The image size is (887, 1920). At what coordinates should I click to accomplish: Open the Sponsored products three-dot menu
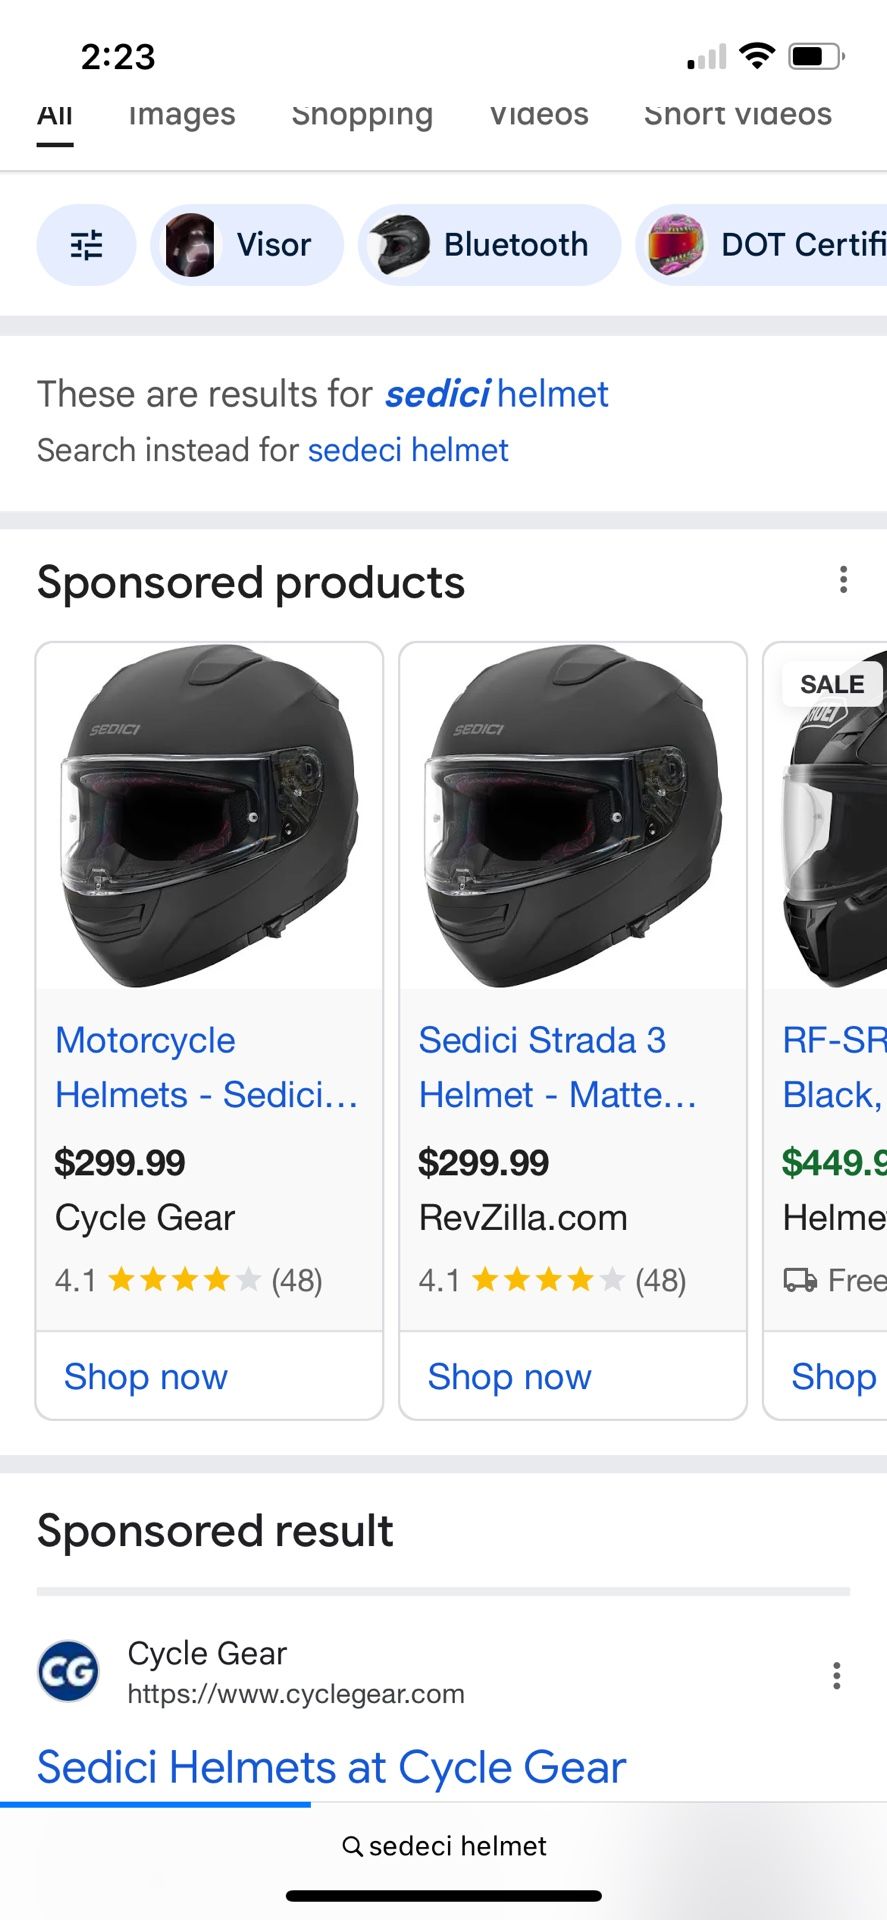843,580
